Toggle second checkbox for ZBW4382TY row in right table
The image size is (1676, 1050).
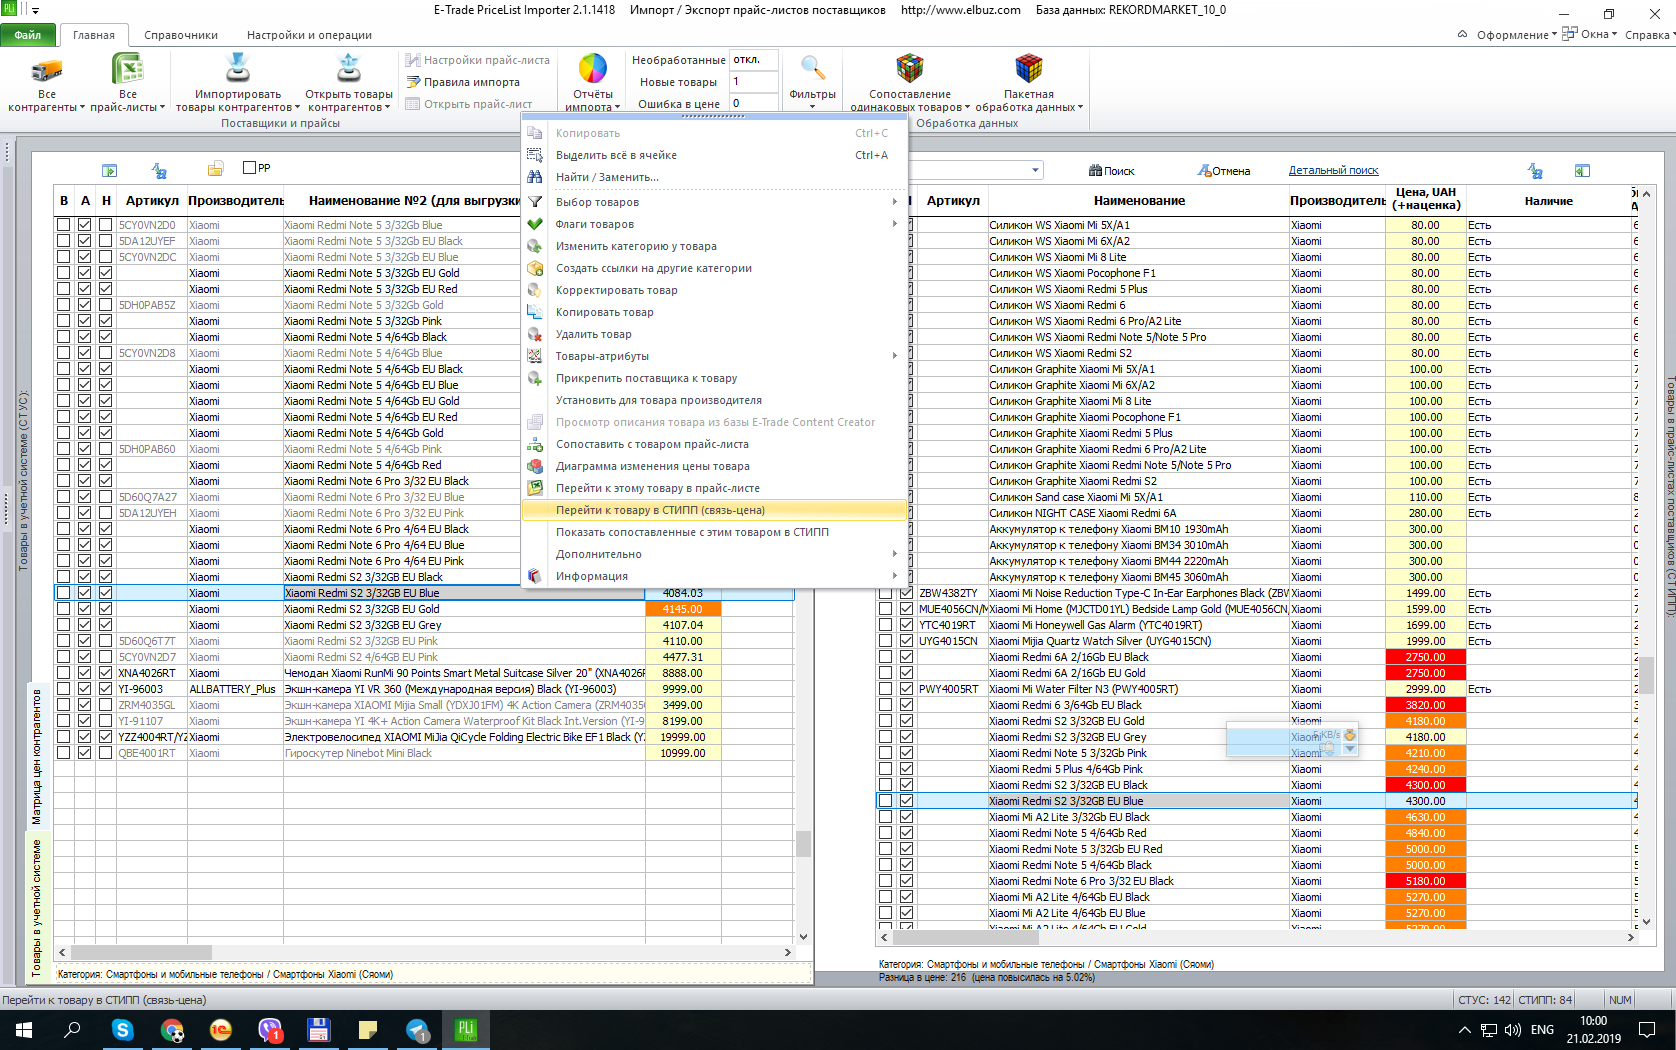coord(906,593)
